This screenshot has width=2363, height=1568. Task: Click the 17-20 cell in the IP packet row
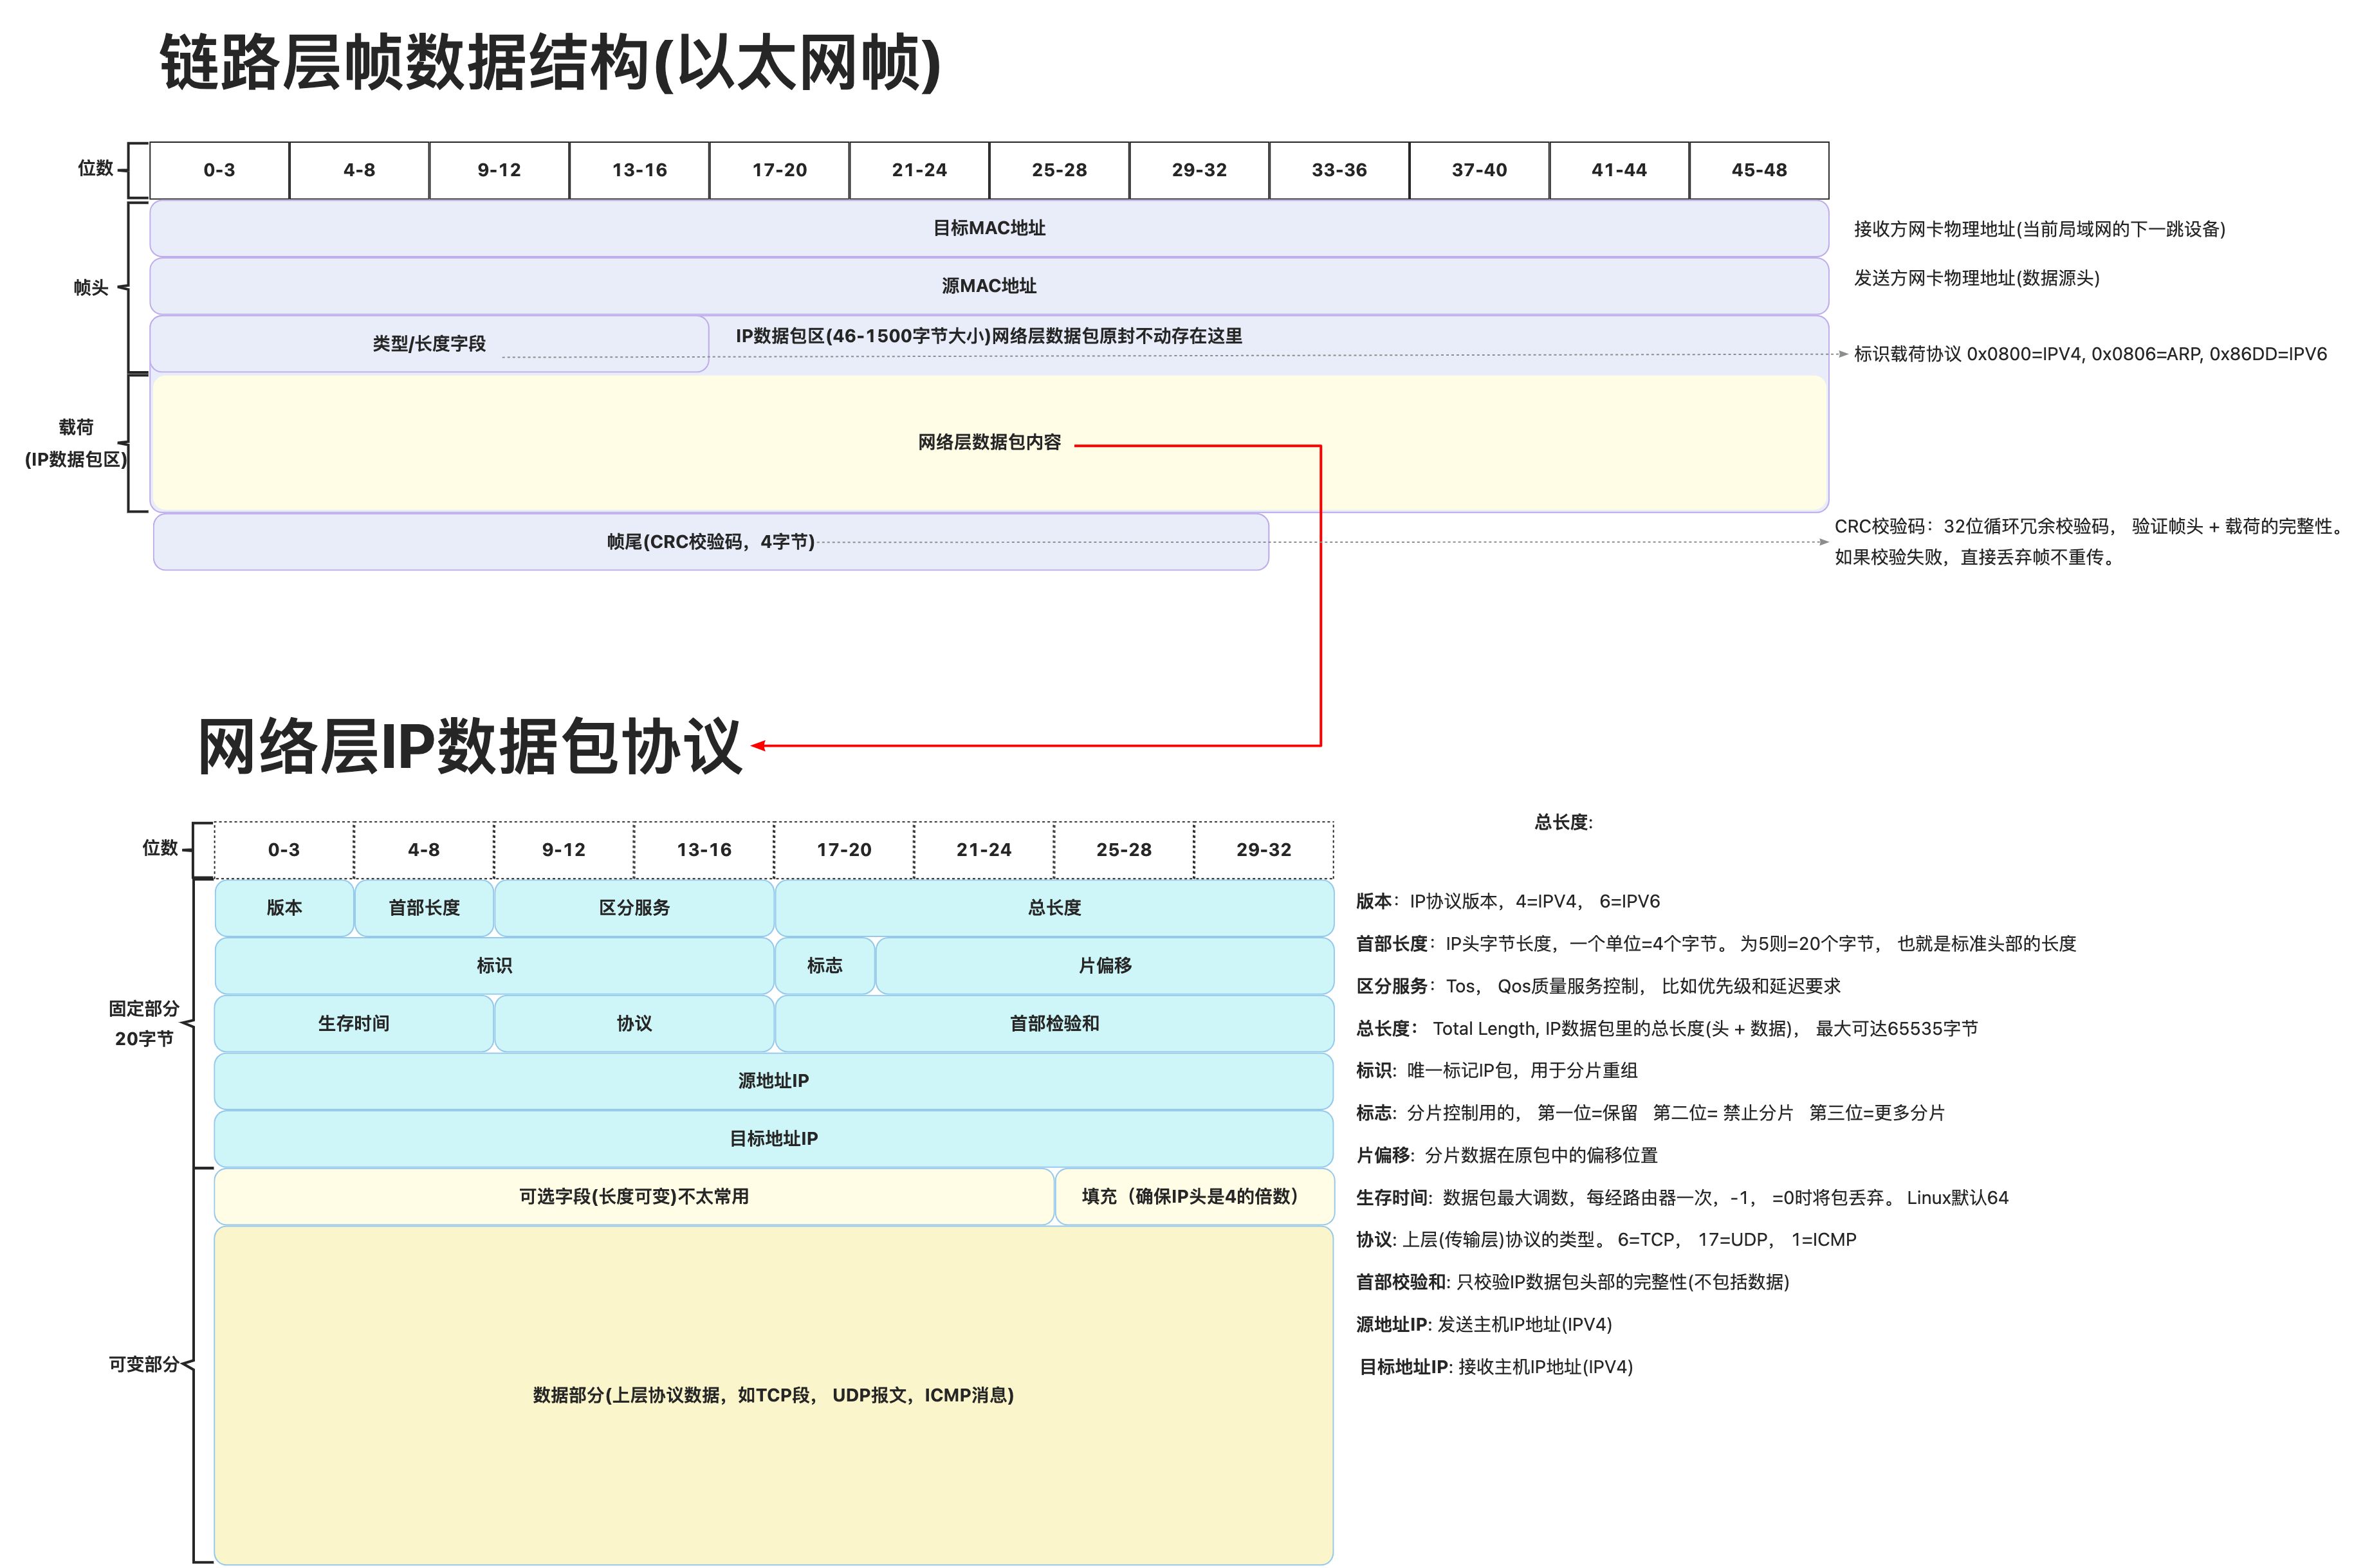(844, 850)
